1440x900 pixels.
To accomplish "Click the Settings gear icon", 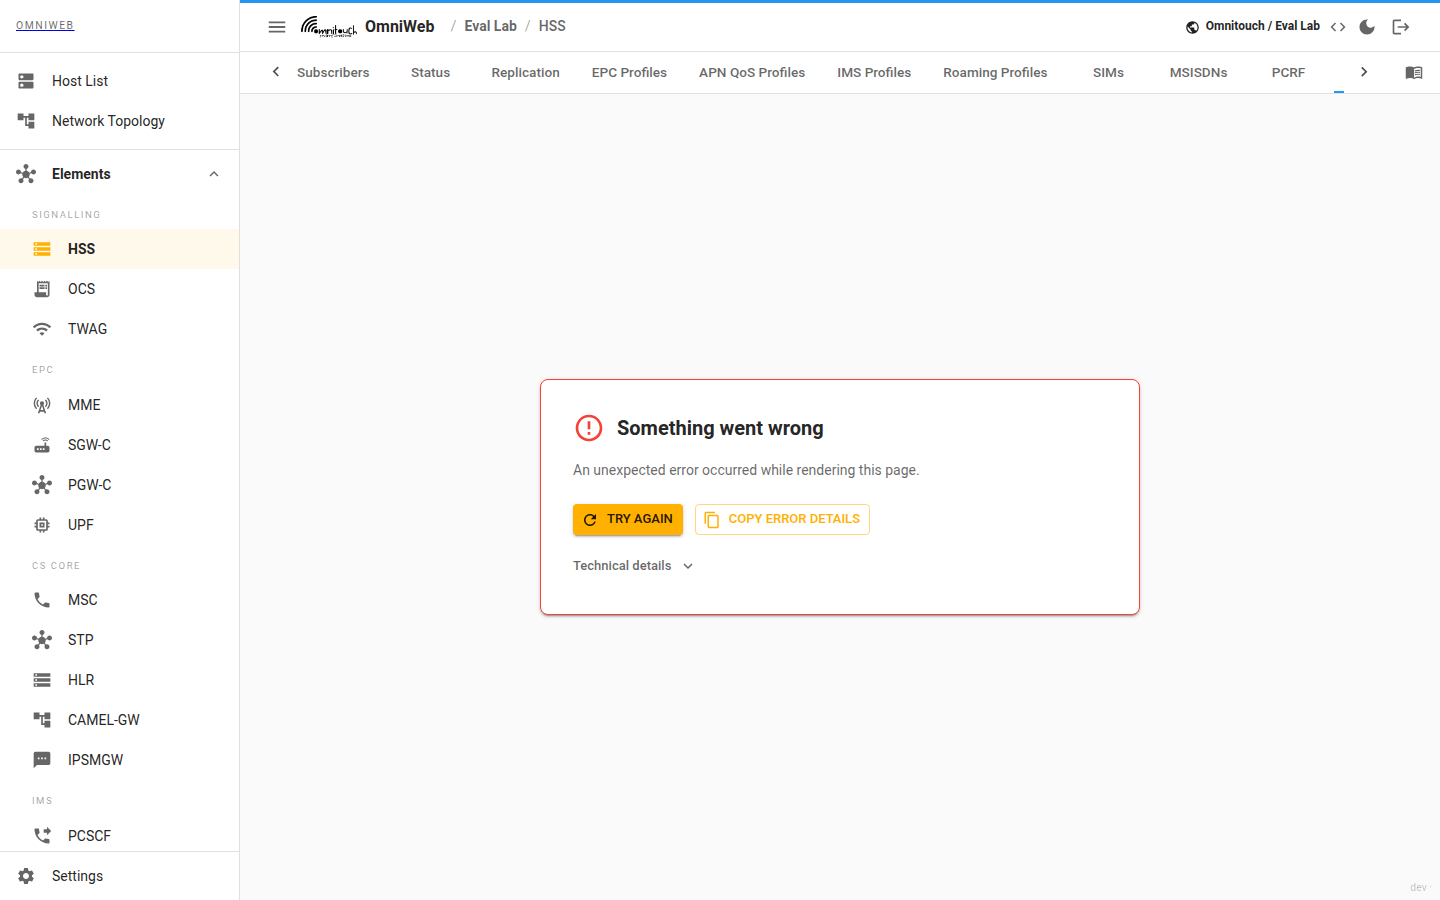I will click(x=26, y=876).
